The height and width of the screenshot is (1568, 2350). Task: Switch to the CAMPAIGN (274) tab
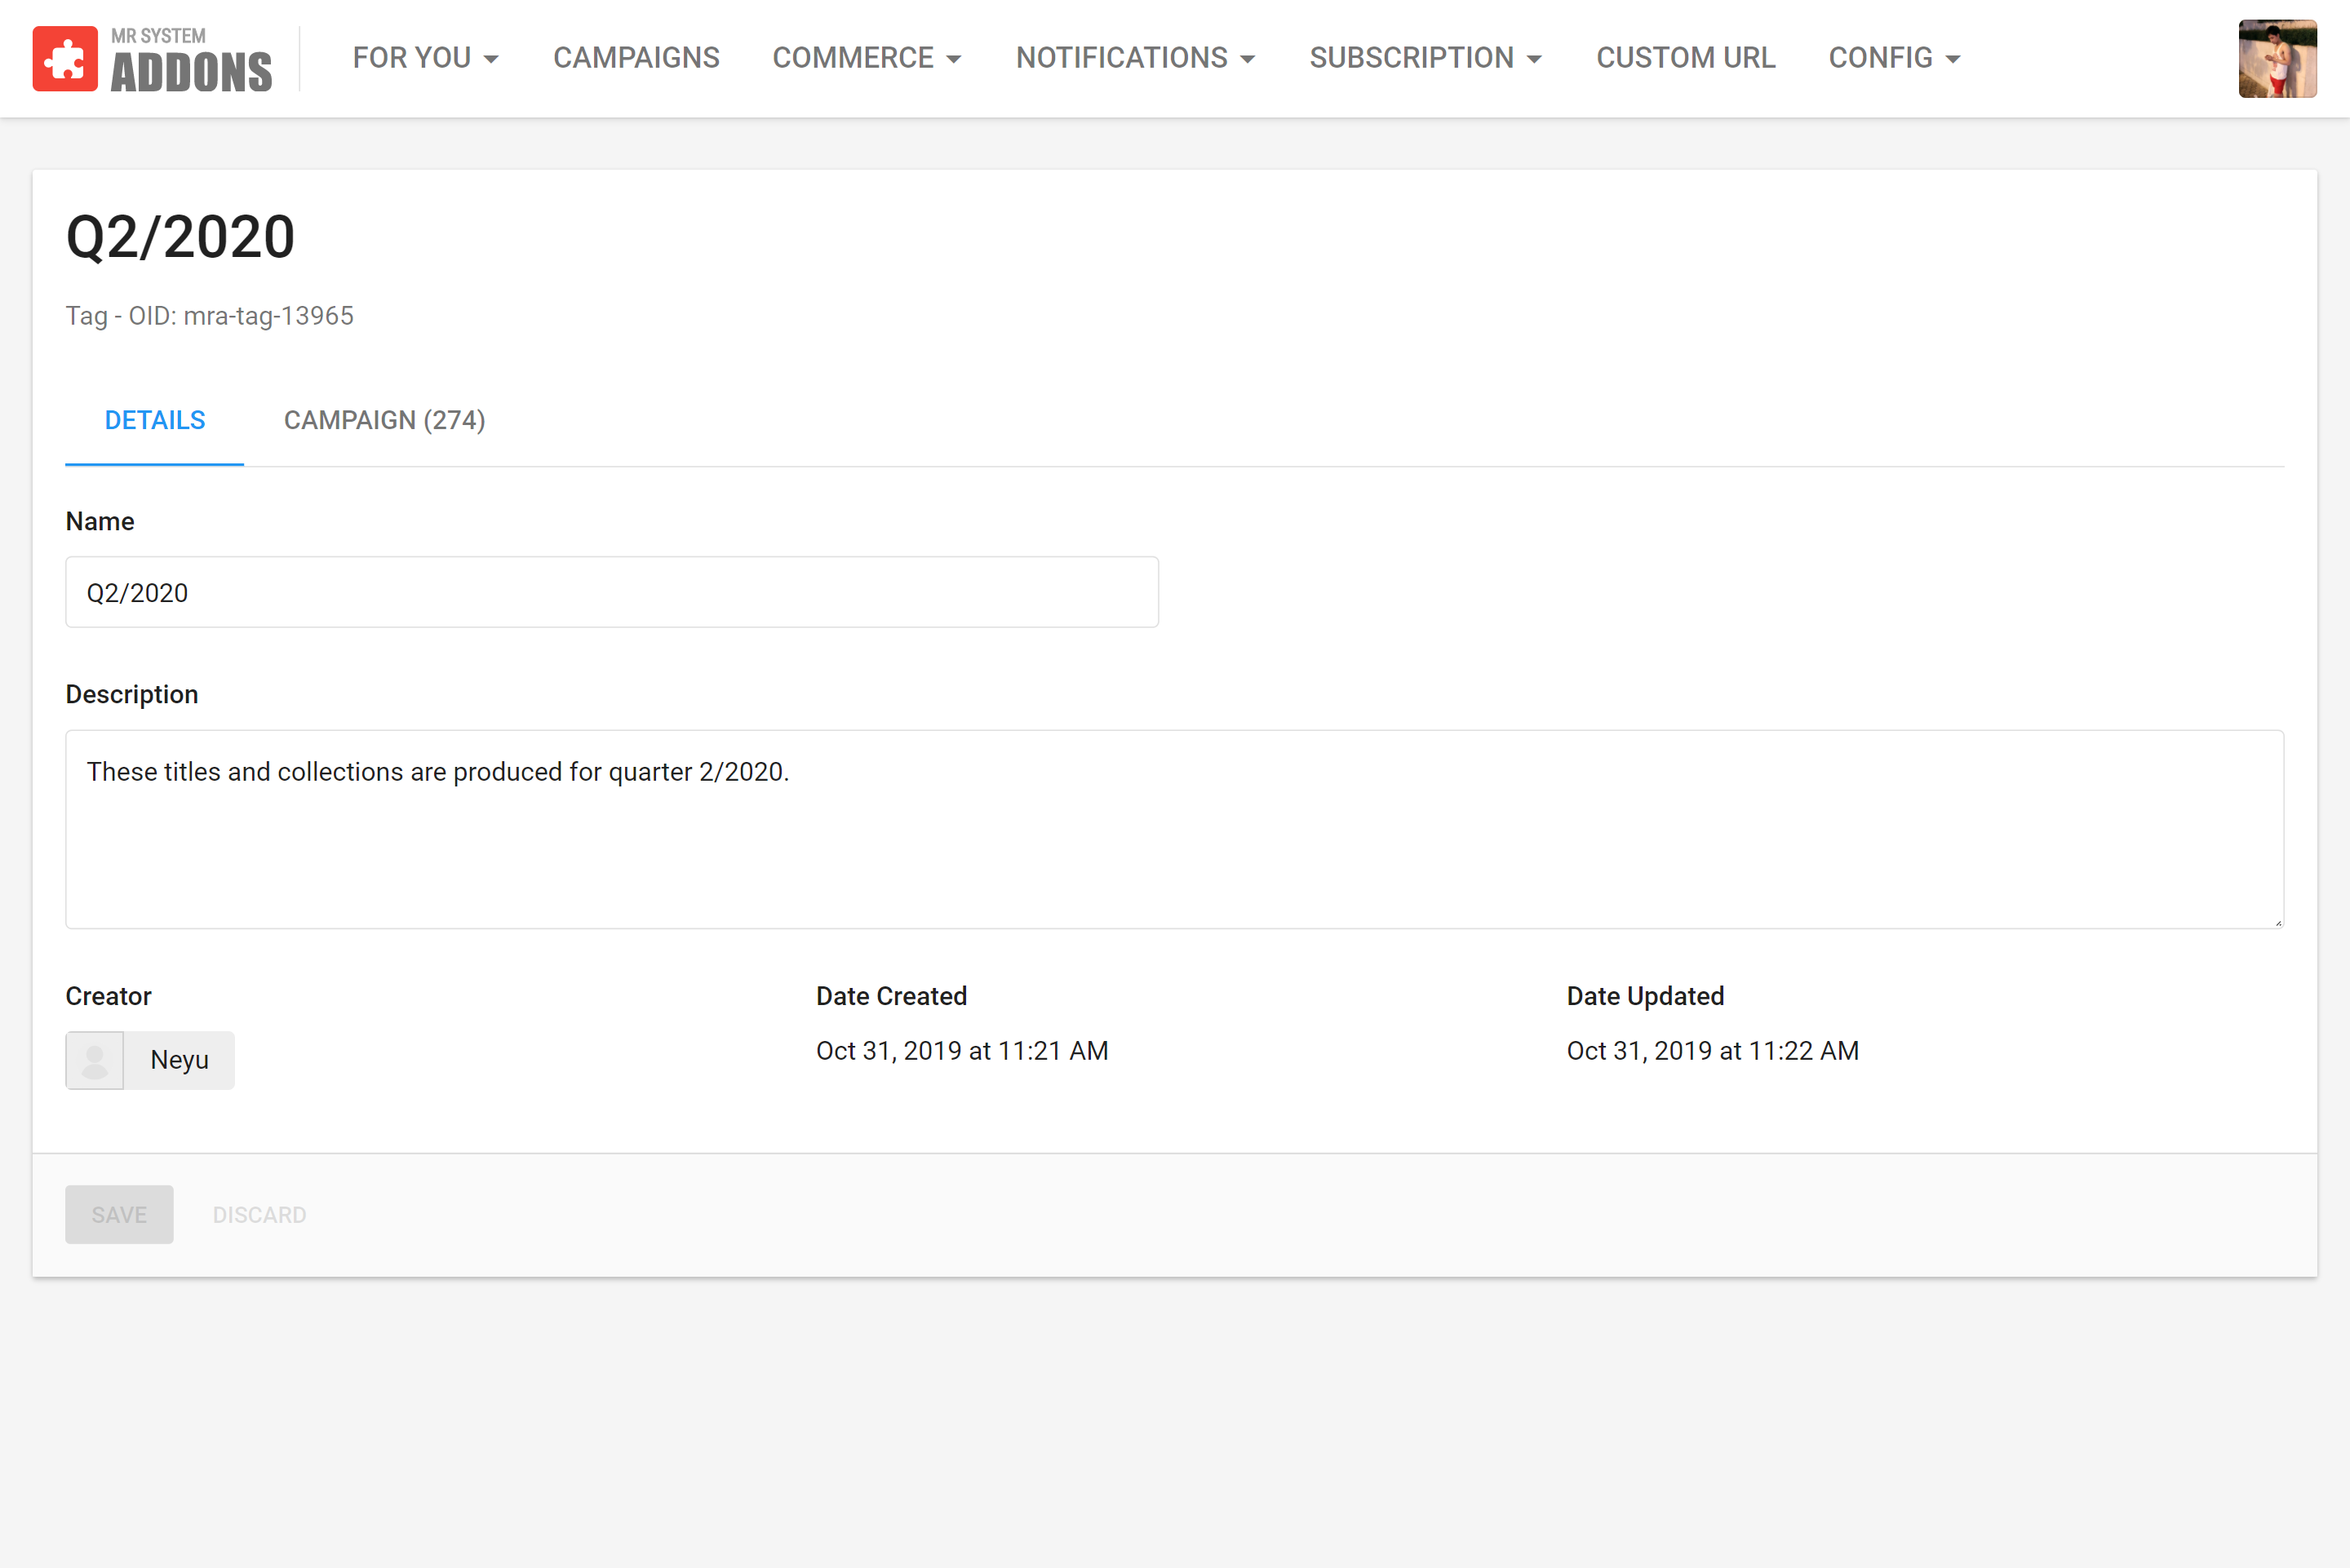(384, 420)
